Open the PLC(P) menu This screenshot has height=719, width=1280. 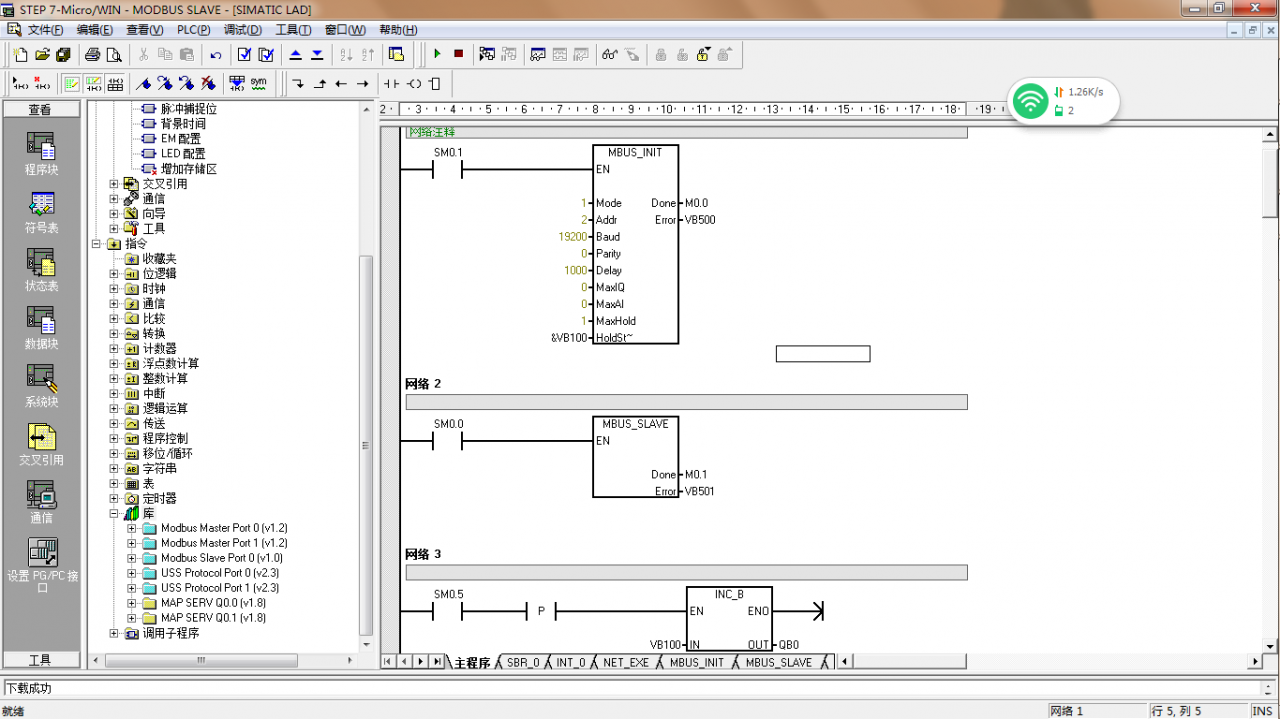pos(194,30)
